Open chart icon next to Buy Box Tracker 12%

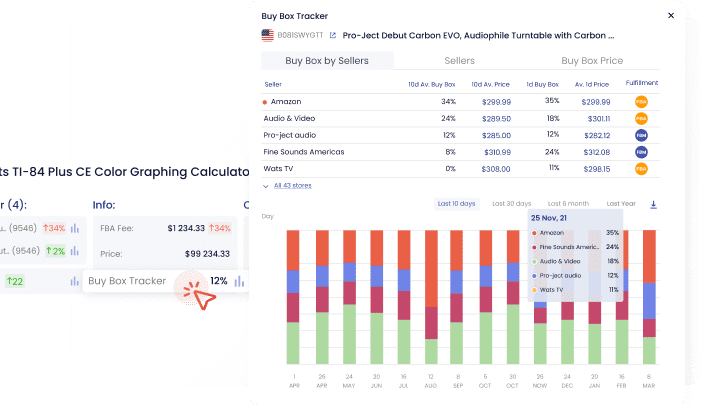tap(241, 281)
